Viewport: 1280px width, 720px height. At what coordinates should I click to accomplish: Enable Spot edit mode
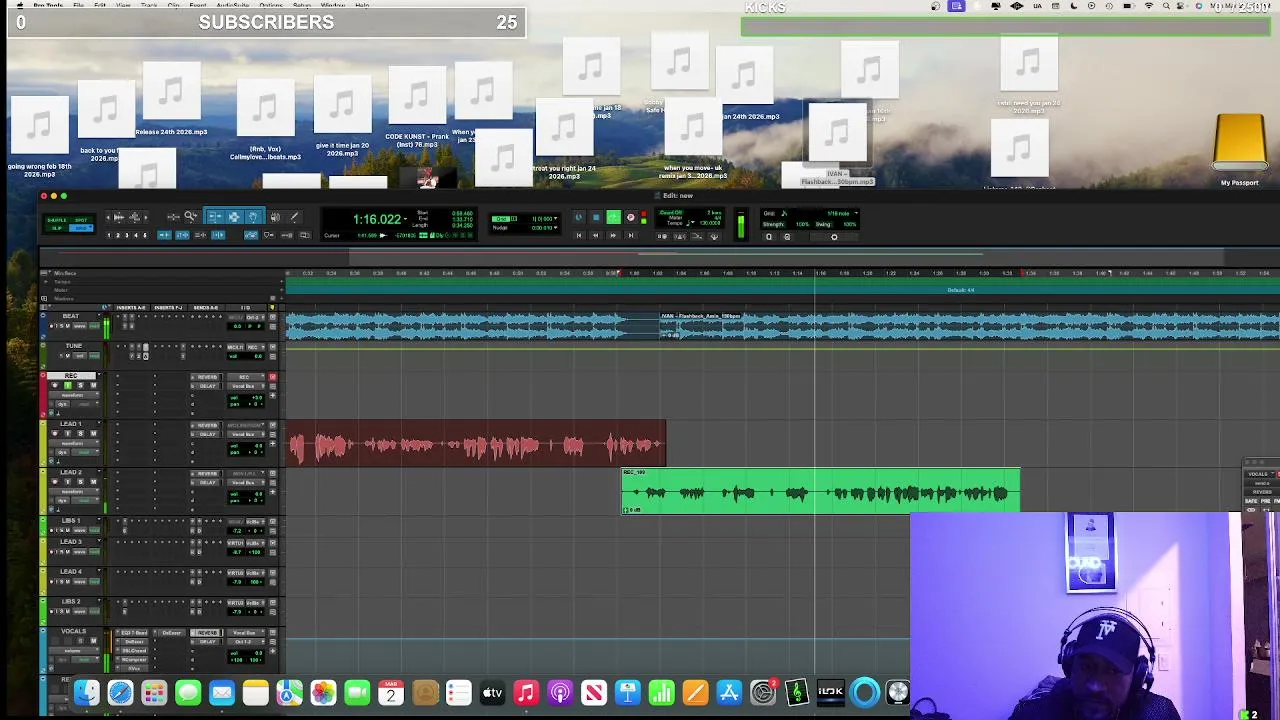81,220
